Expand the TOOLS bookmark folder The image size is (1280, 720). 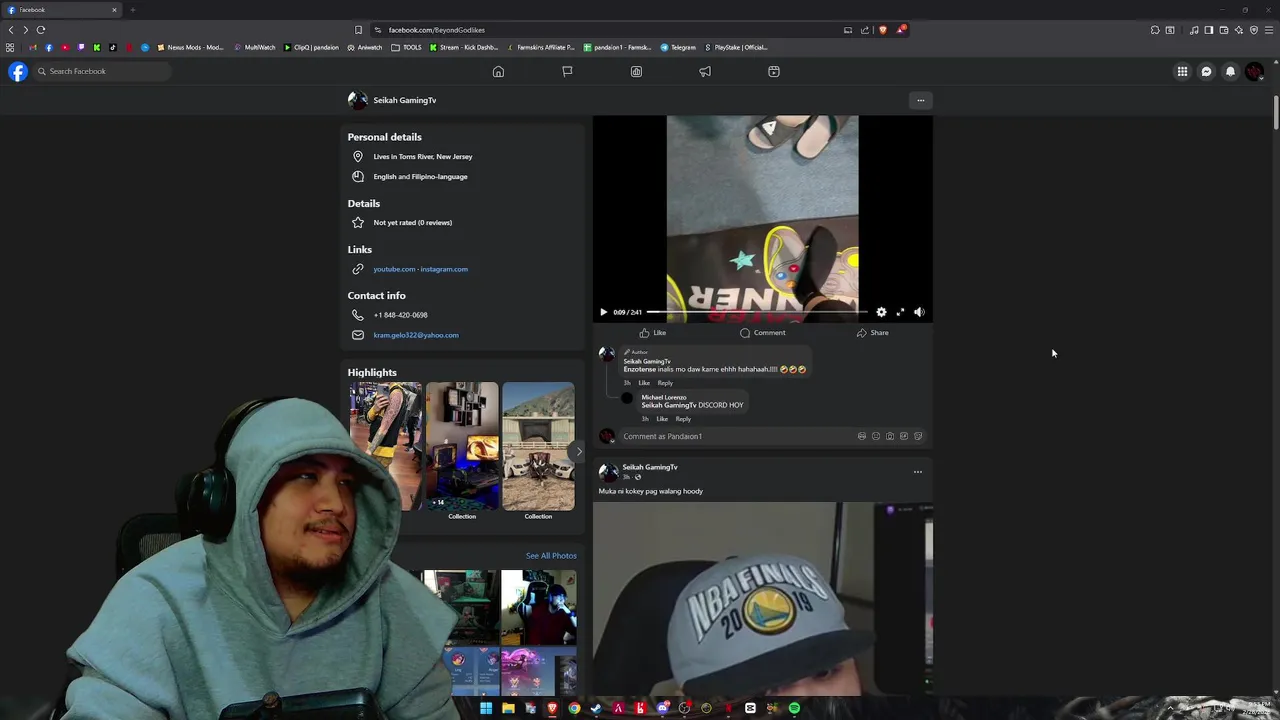tap(407, 47)
